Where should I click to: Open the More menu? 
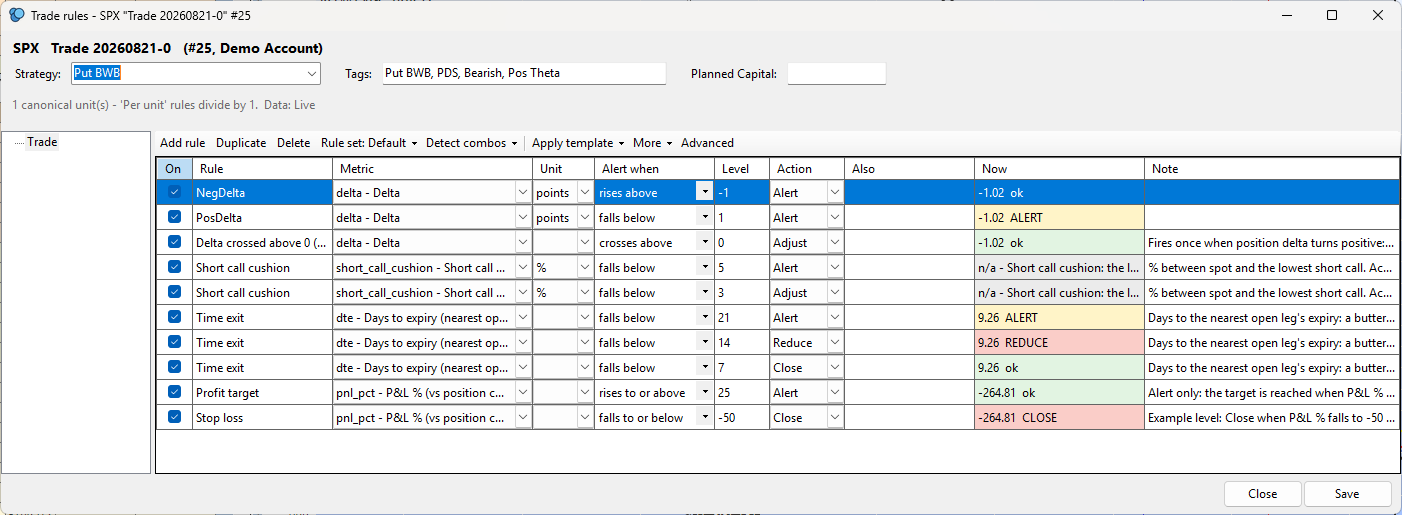pyautogui.click(x=652, y=143)
